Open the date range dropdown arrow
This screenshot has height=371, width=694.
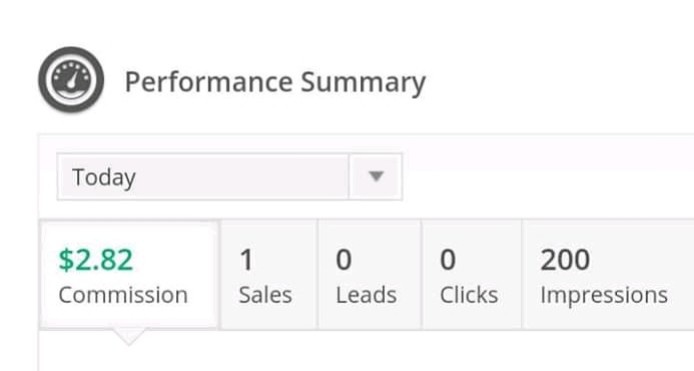click(376, 177)
